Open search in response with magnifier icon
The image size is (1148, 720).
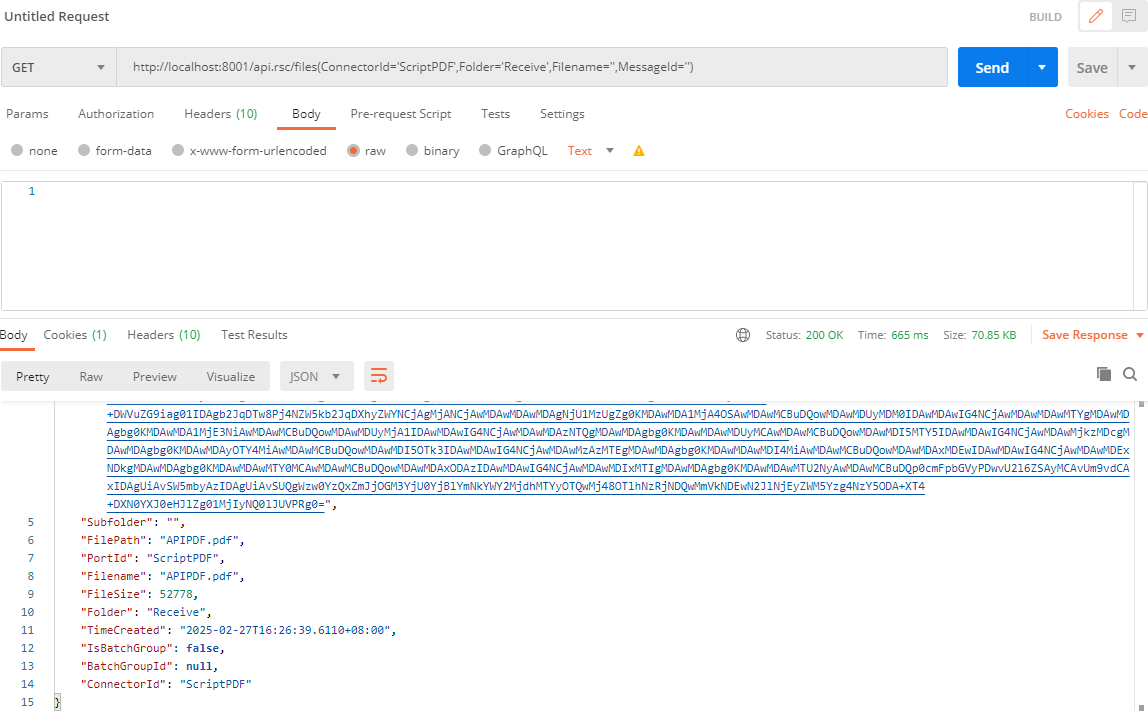click(1130, 374)
